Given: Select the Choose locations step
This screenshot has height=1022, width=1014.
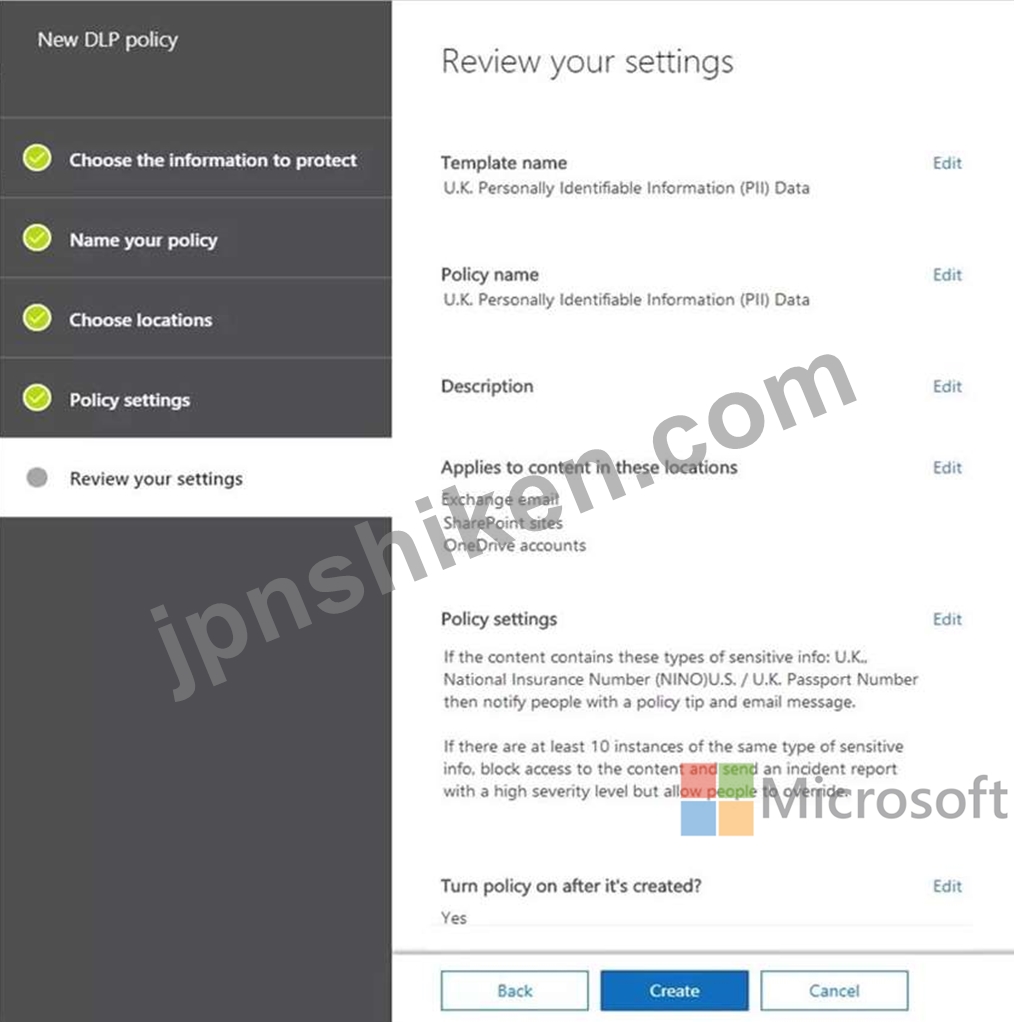Looking at the screenshot, I should click(196, 319).
